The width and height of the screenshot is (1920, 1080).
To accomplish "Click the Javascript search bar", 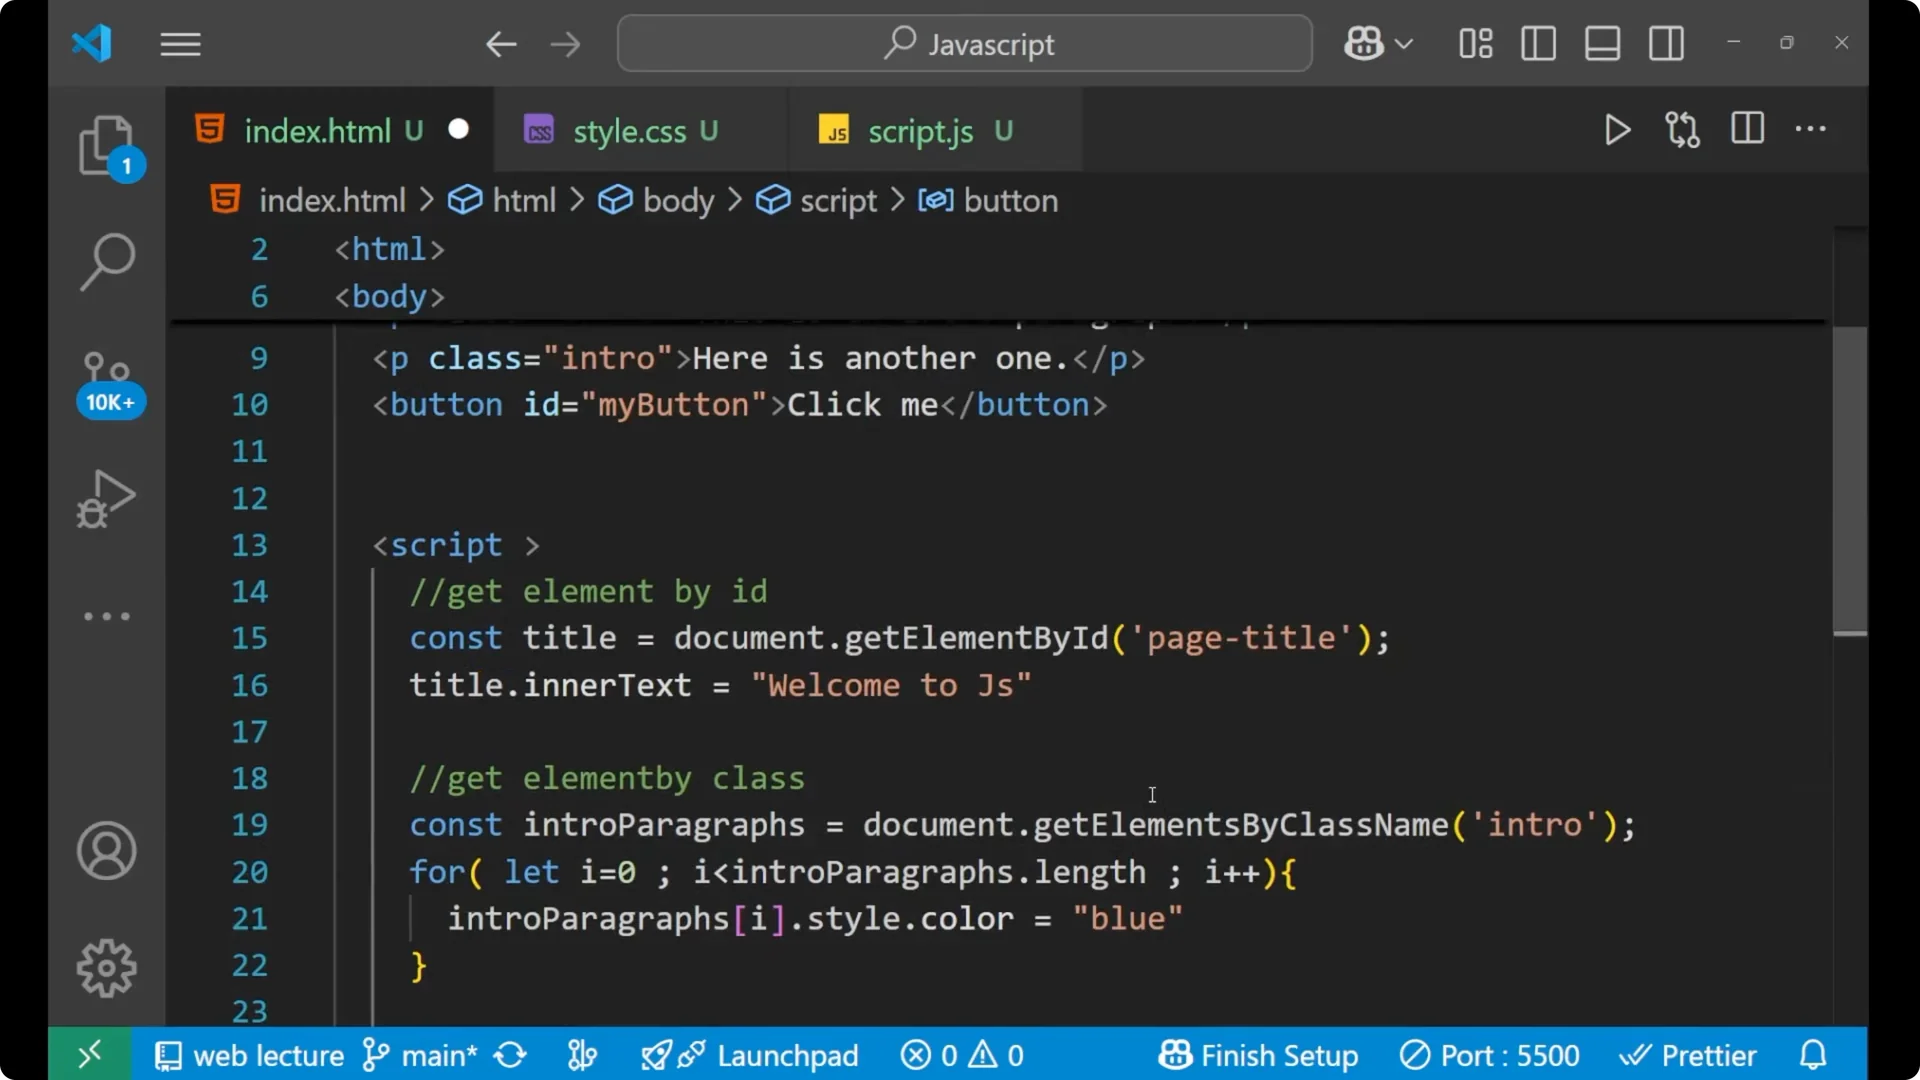I will [x=963, y=43].
